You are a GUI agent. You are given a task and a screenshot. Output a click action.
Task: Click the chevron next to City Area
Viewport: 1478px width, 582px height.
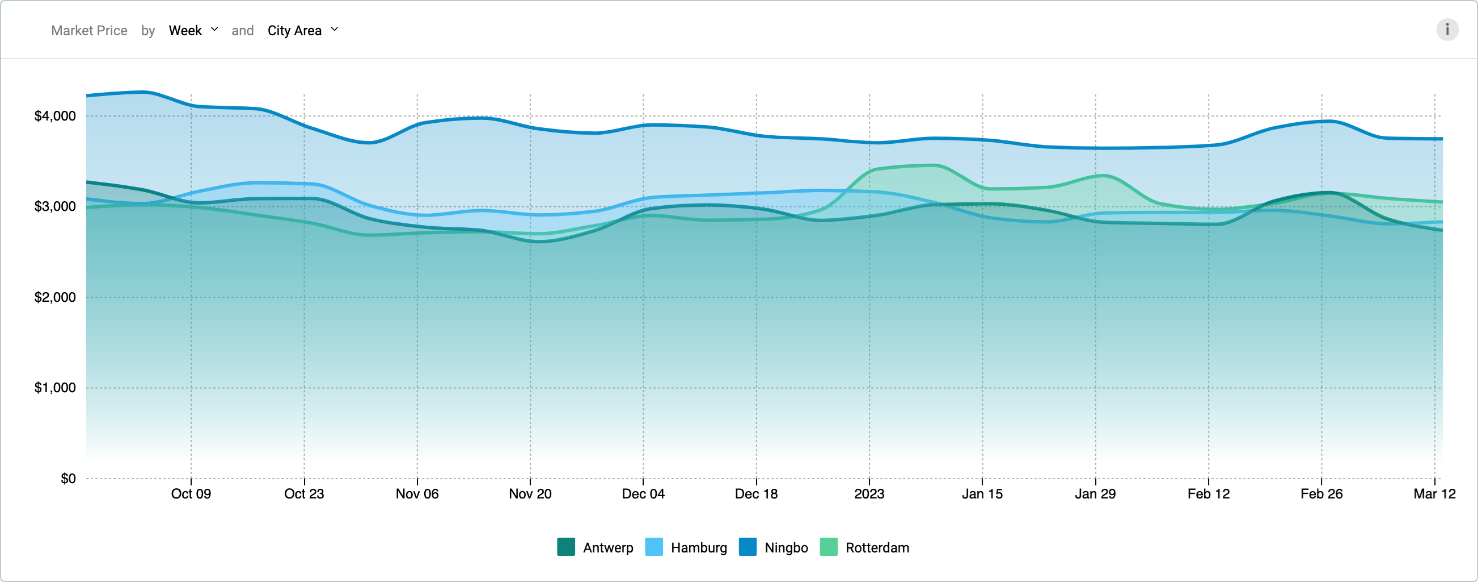click(x=334, y=30)
